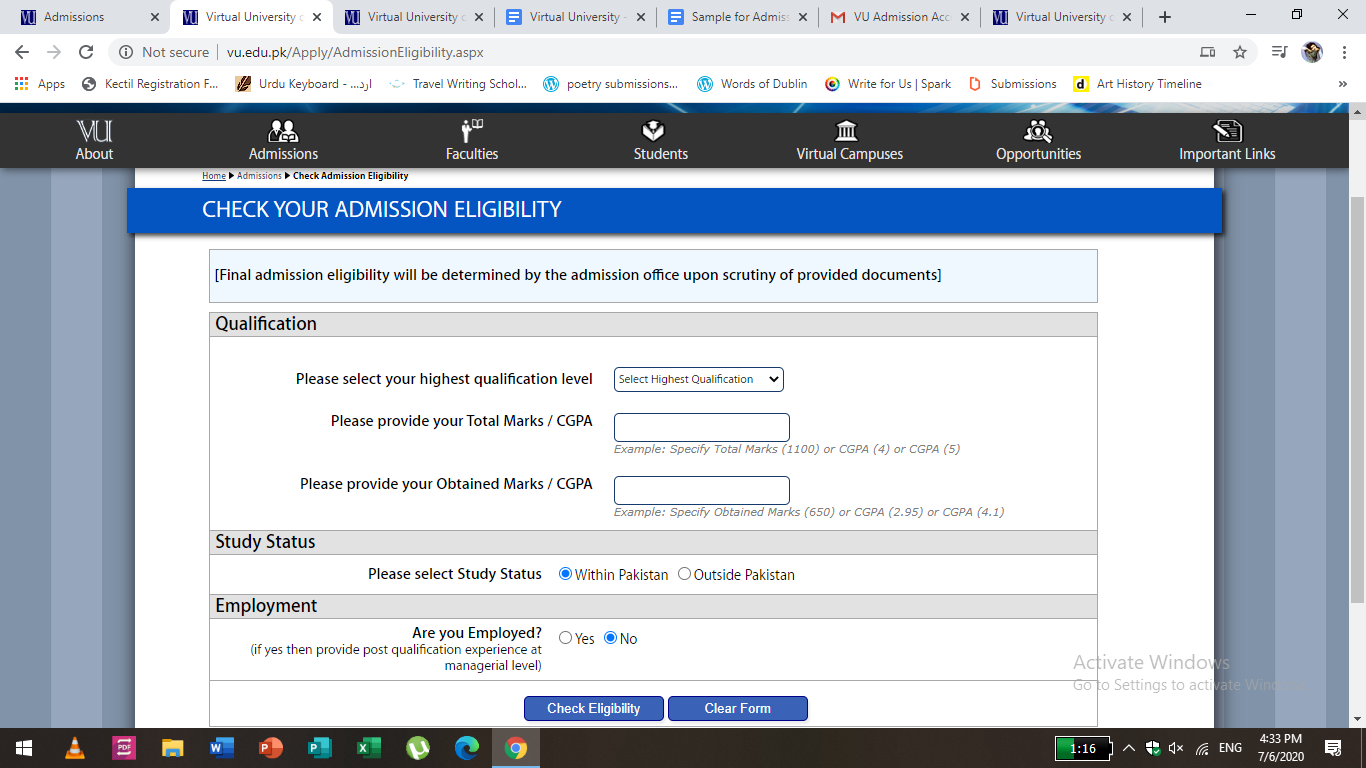The height and width of the screenshot is (768, 1366).
Task: Expand the bookmarks bar overflow chevron
Action: pos(1342,84)
